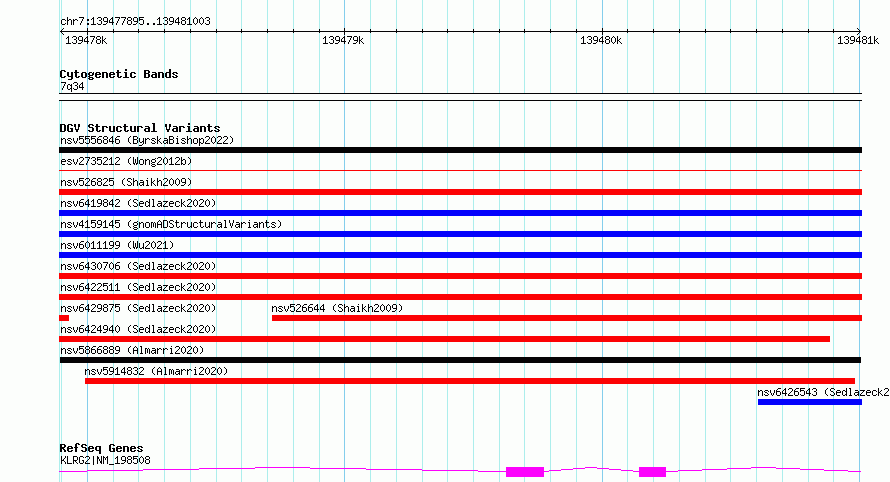Image resolution: width=890 pixels, height=482 pixels.
Task: Select the smaller magenta KLRG2 exon block
Action: point(652,472)
